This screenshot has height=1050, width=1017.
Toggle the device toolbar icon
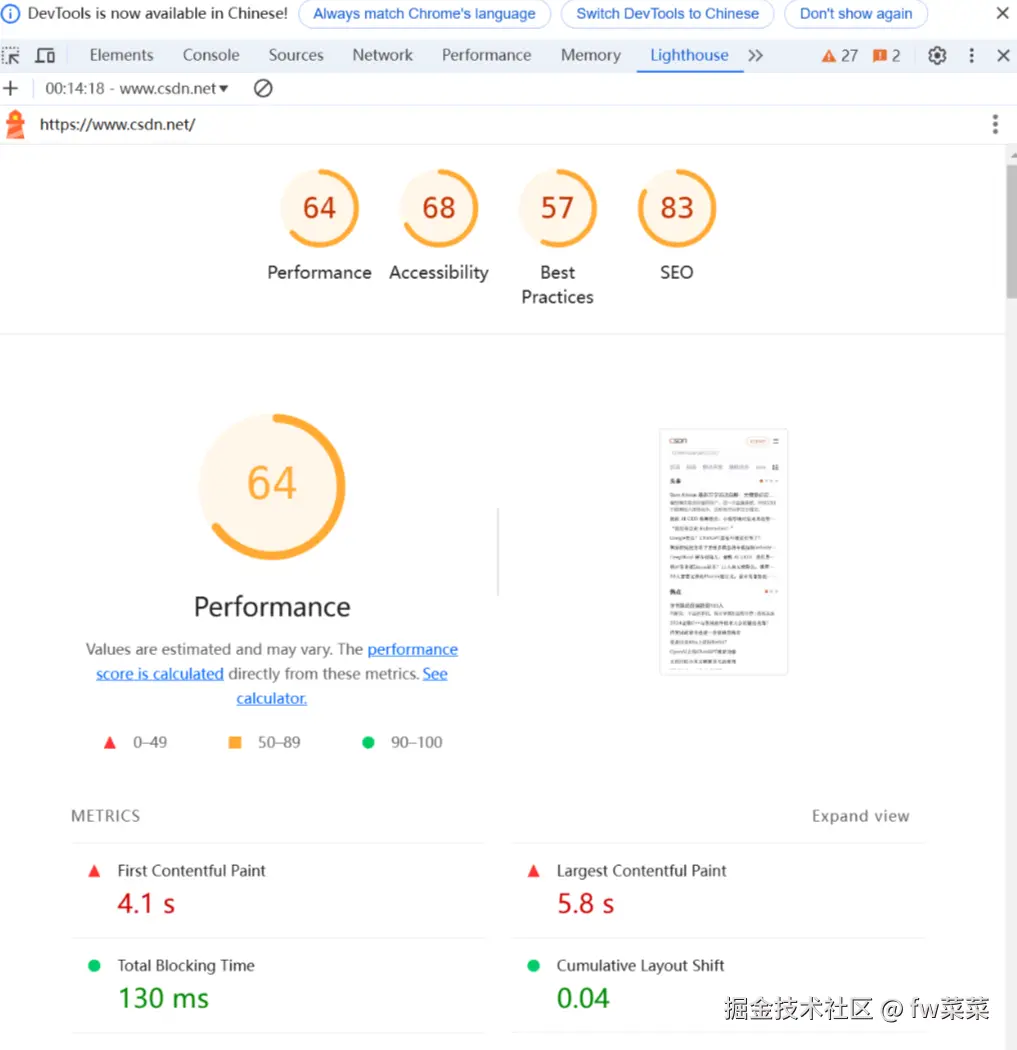click(45, 56)
